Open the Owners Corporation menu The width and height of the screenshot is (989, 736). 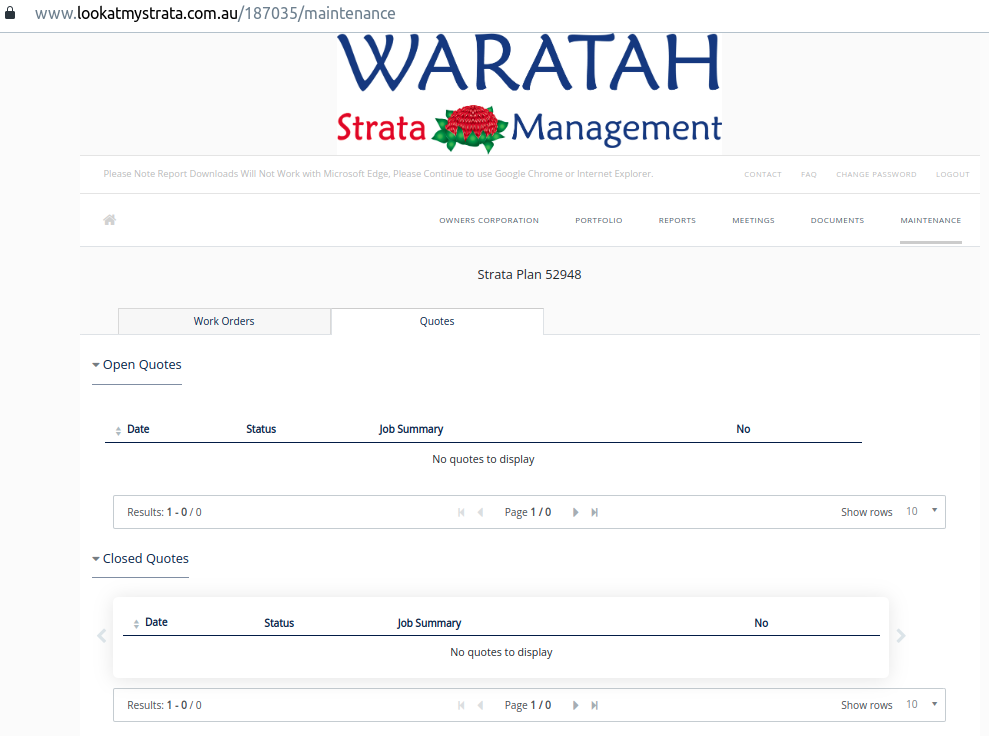click(489, 220)
